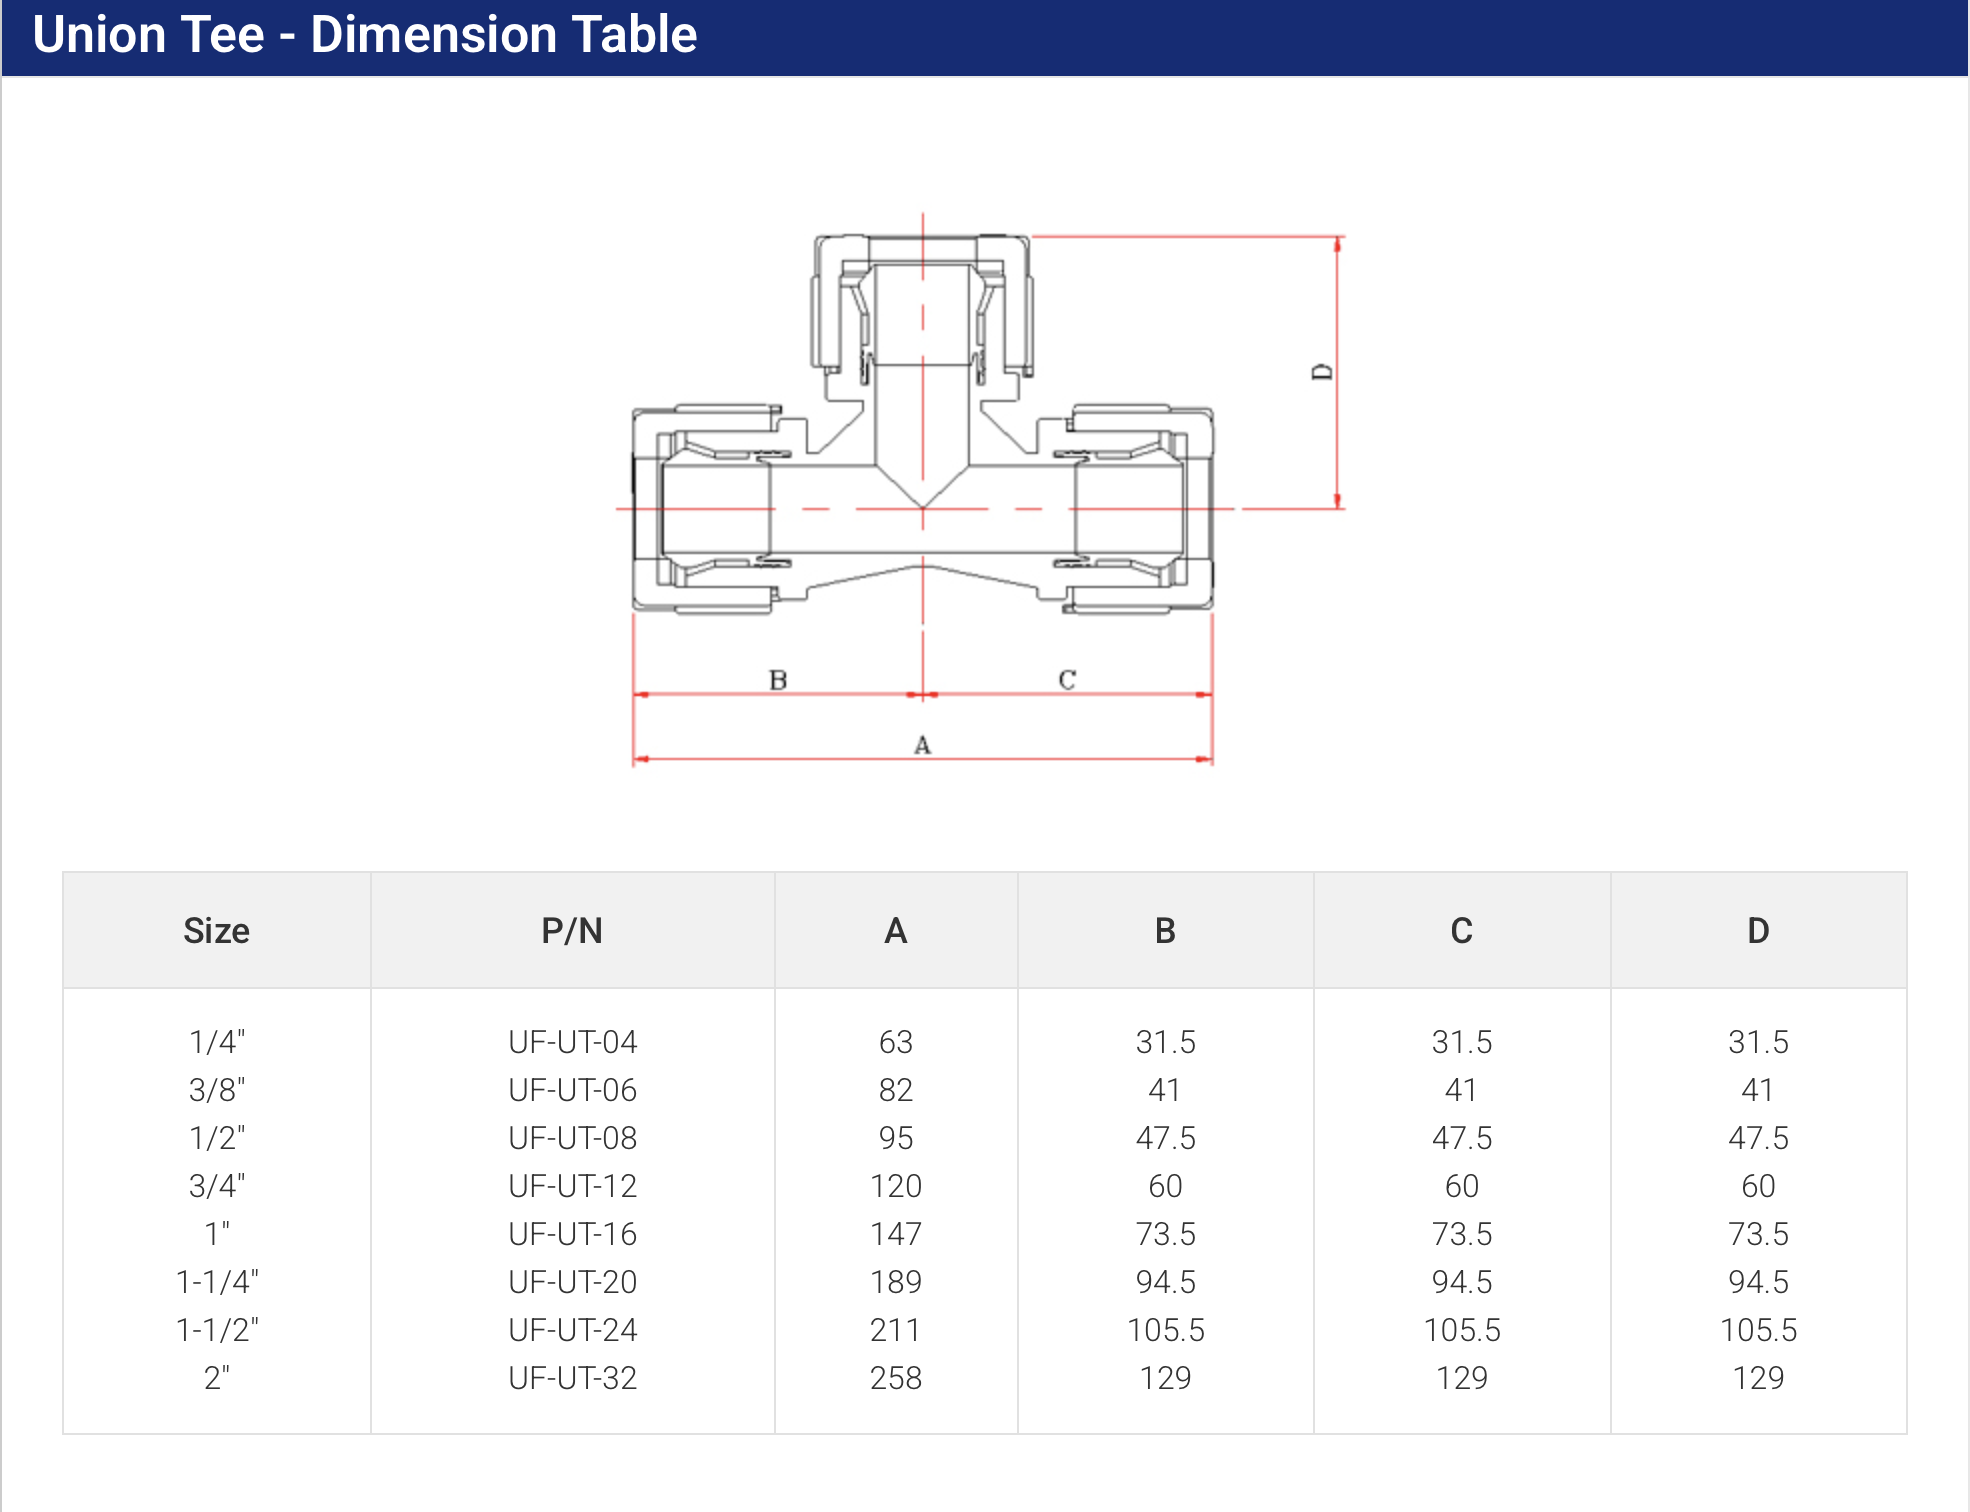Click the A dimension label in drawing

click(922, 745)
